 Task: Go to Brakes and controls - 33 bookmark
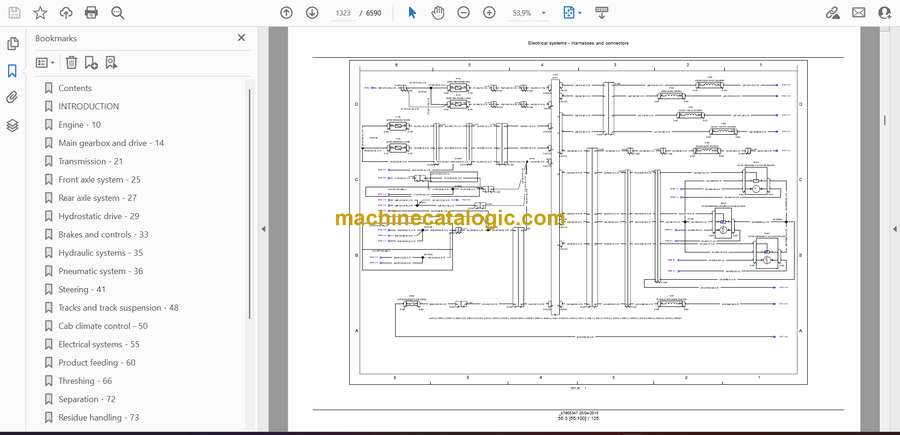click(103, 235)
